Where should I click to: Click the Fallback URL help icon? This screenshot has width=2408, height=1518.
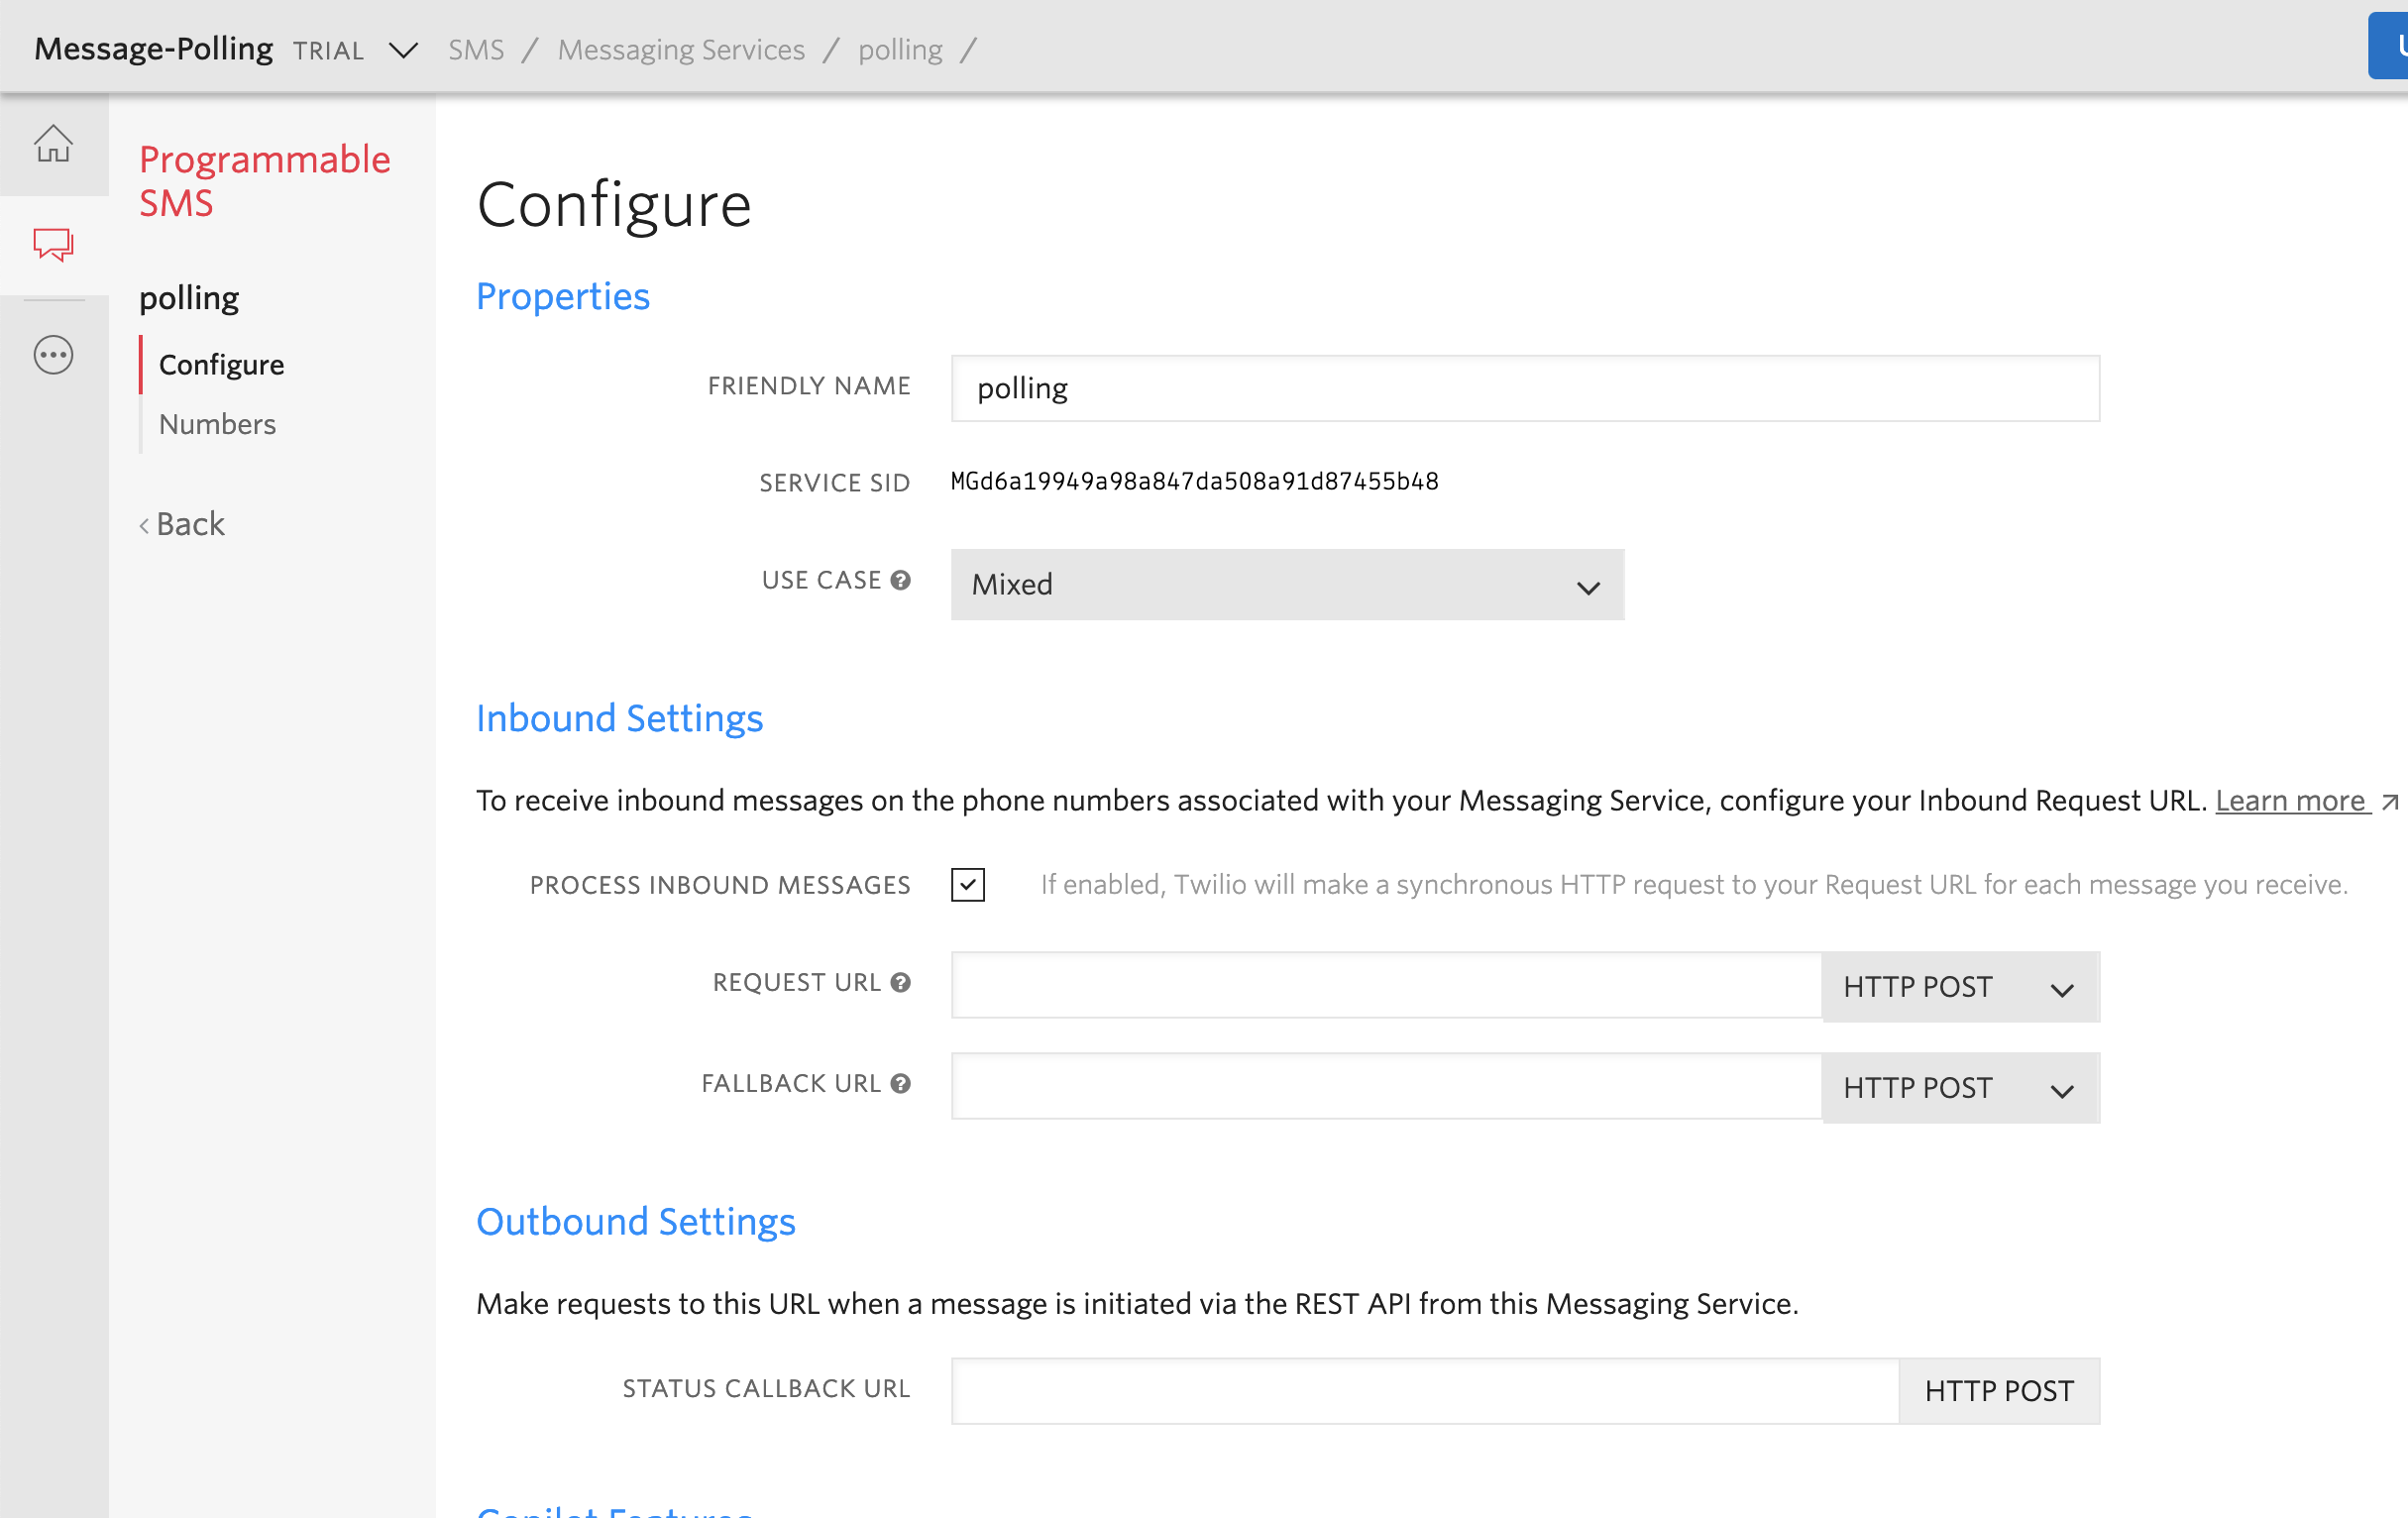[x=900, y=1083]
